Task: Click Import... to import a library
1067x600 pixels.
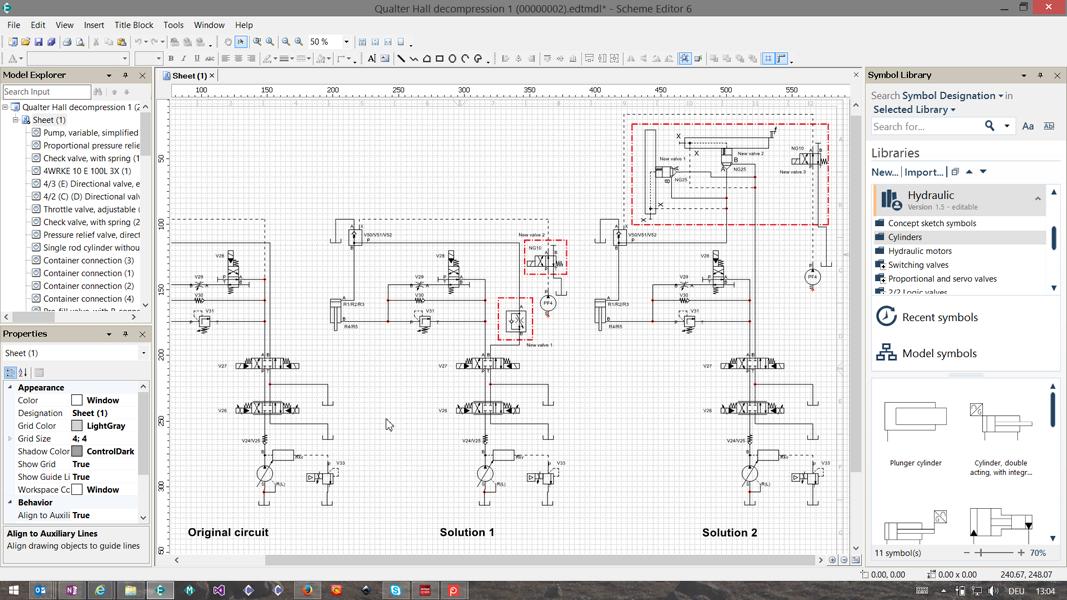Action: 923,172
